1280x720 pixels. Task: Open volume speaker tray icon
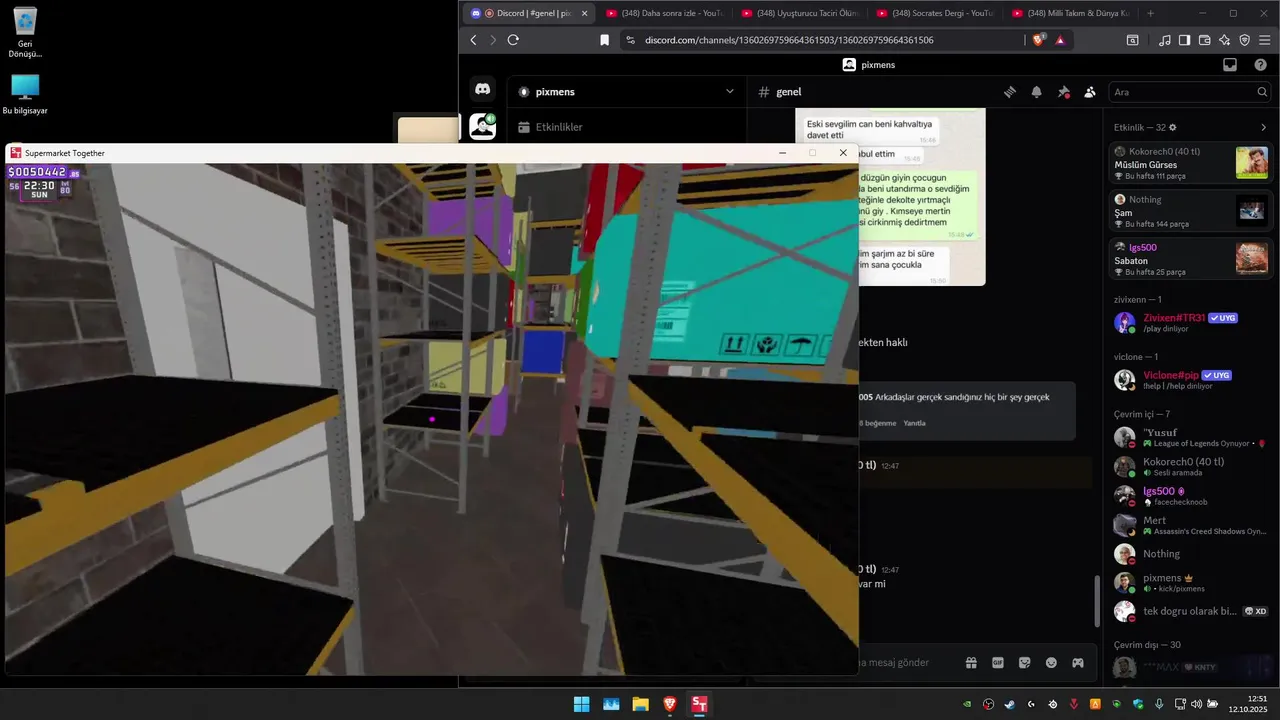coord(1196,704)
